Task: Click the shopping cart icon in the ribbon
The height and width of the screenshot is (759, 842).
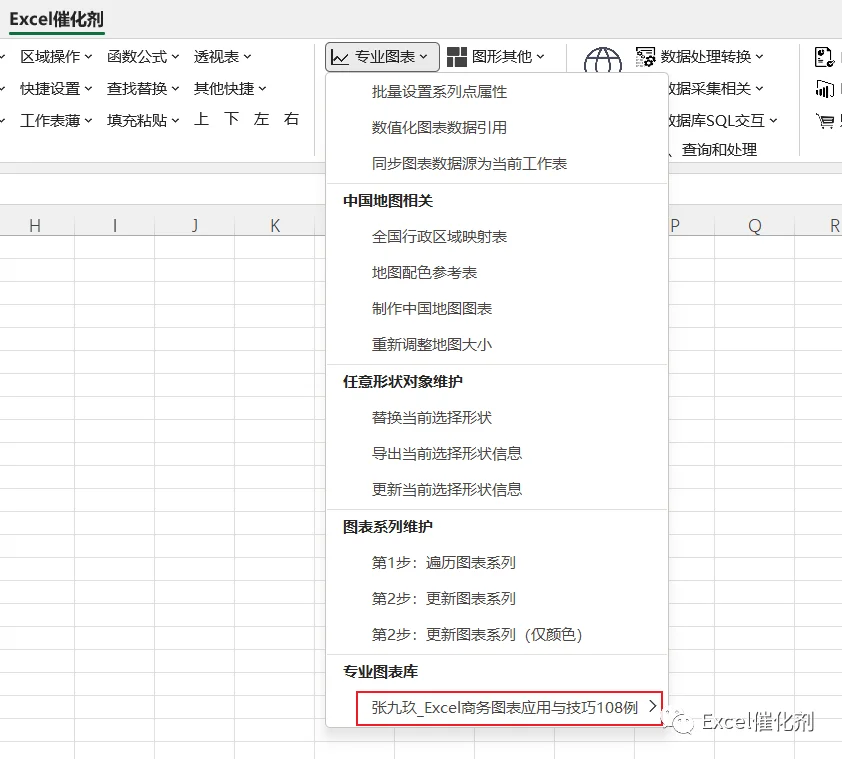Action: tap(825, 121)
